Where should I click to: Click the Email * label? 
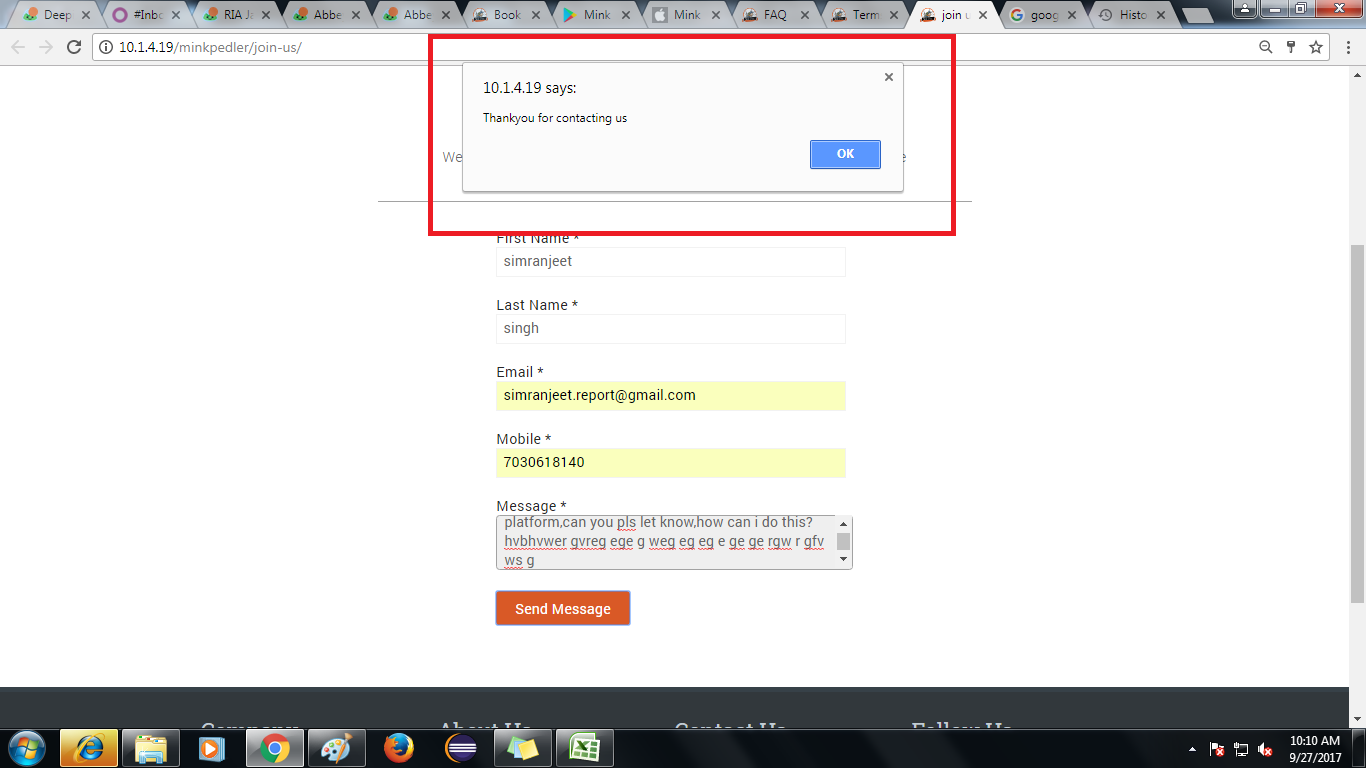pyautogui.click(x=520, y=372)
